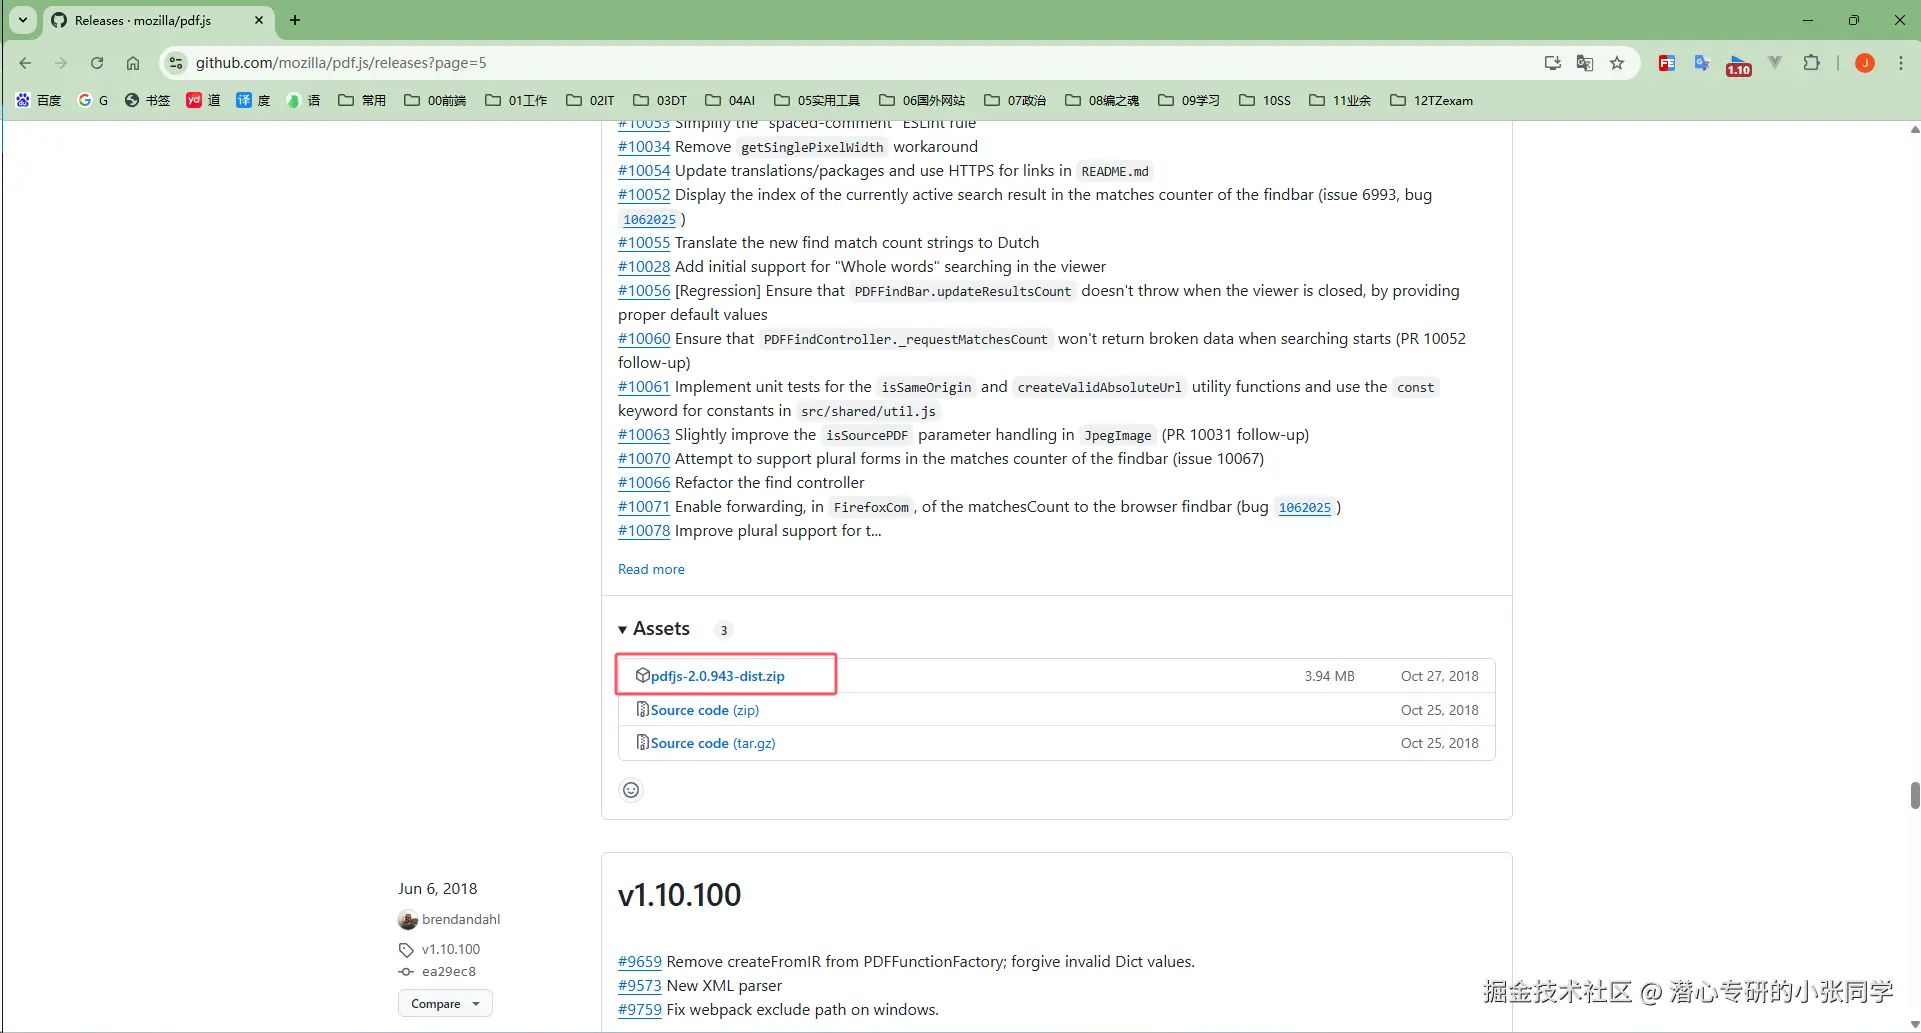Open the Extensions puzzle menu
The image size is (1921, 1033).
click(x=1811, y=63)
